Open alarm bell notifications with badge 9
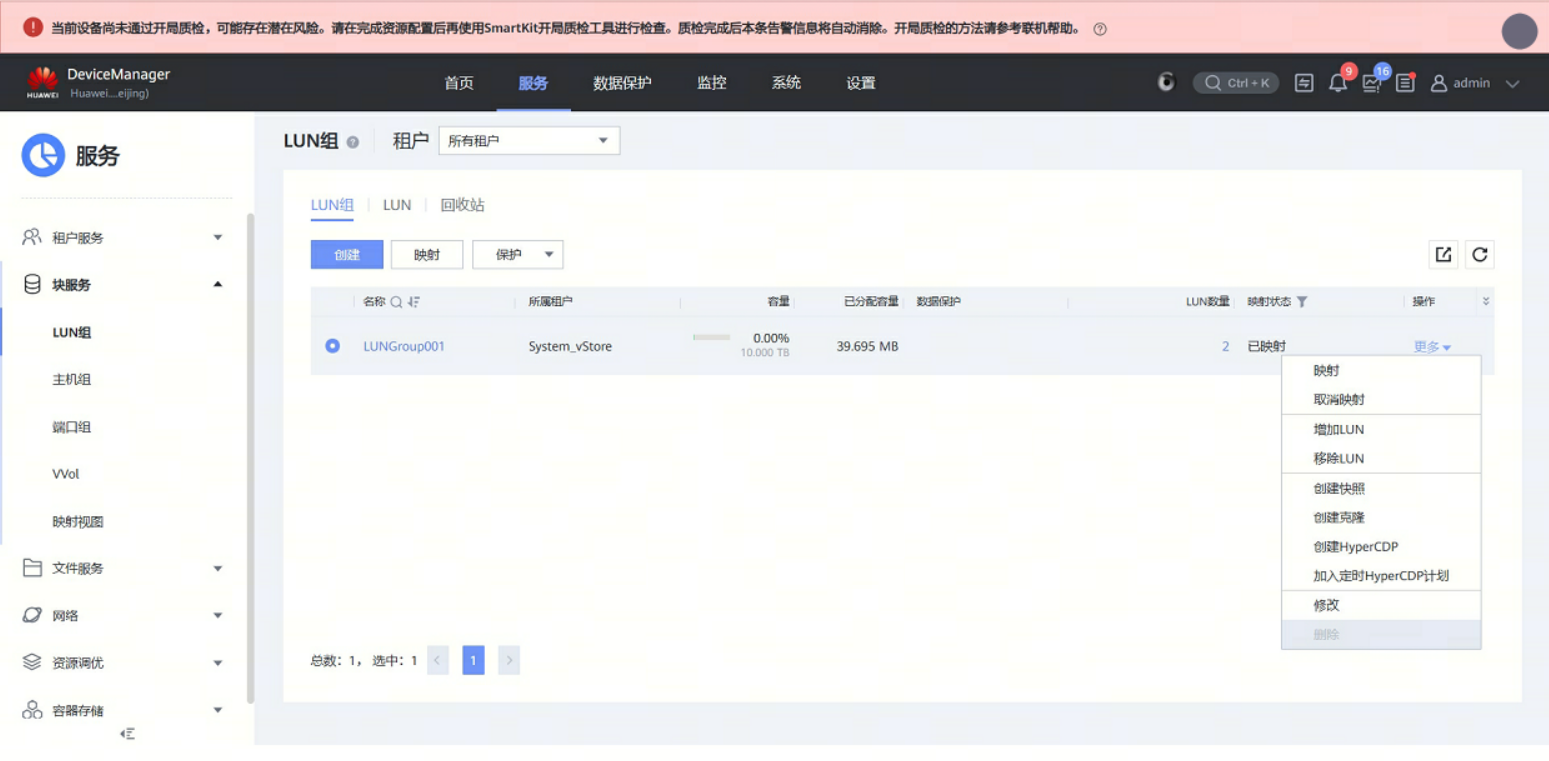This screenshot has width=1549, height=761. (1338, 83)
